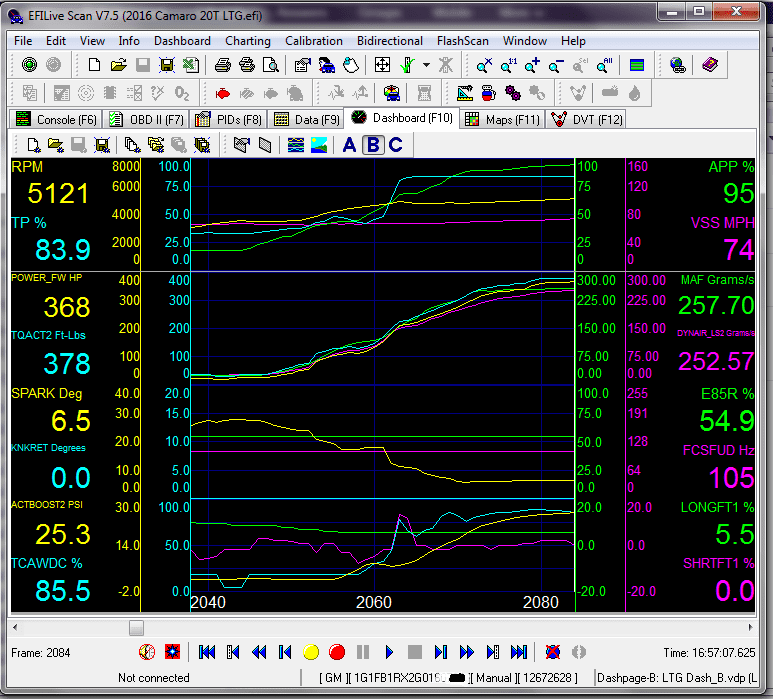Click the RPM gauge value 5121

tap(59, 193)
